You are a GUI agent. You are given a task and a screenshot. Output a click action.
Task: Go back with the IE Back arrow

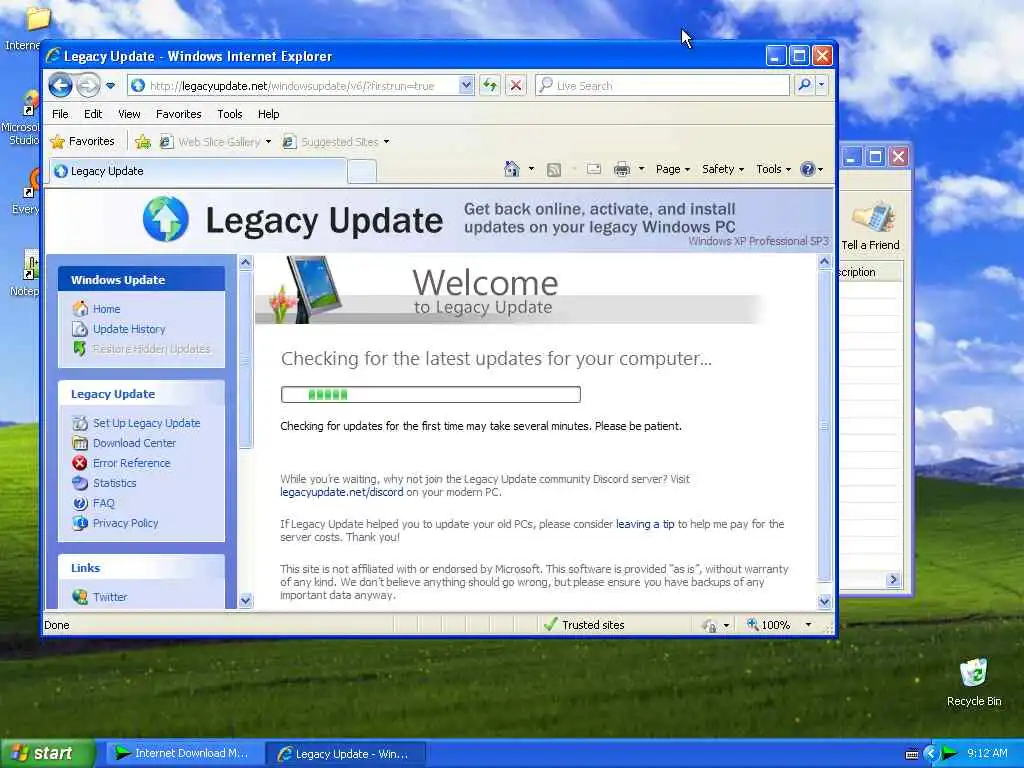(61, 86)
